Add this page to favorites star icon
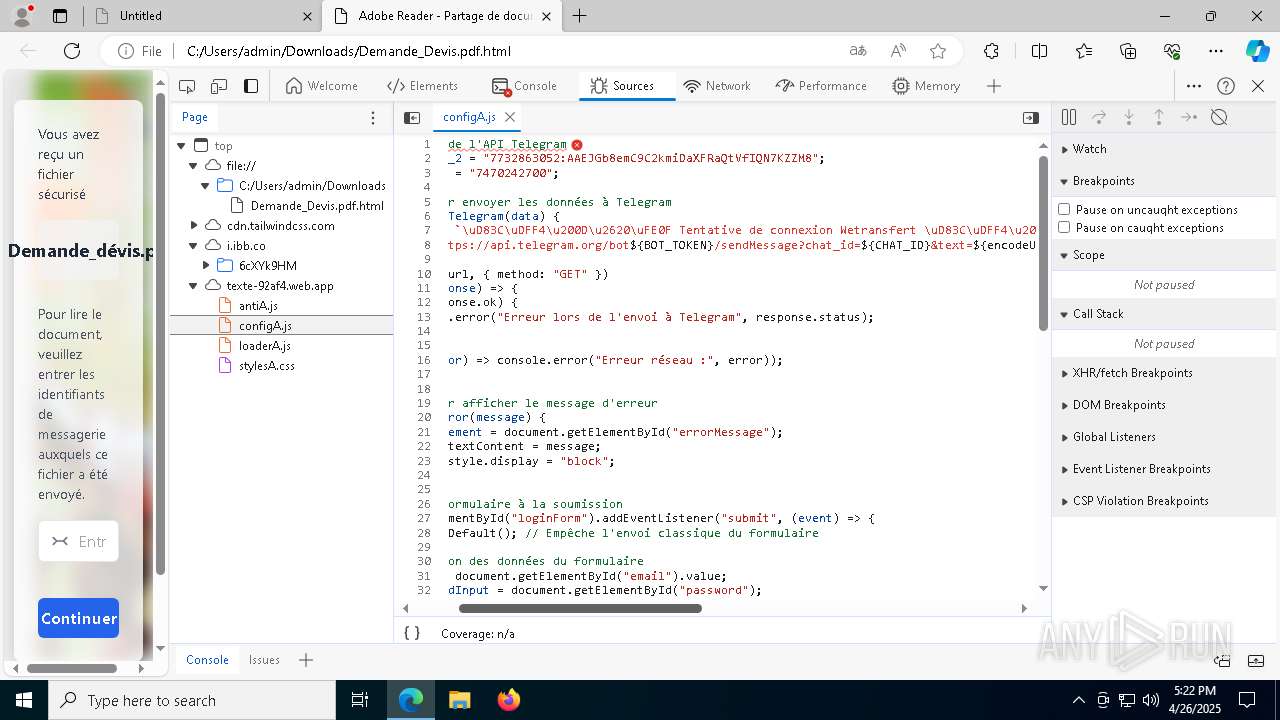This screenshot has width=1280, height=720. pyautogui.click(x=938, y=51)
